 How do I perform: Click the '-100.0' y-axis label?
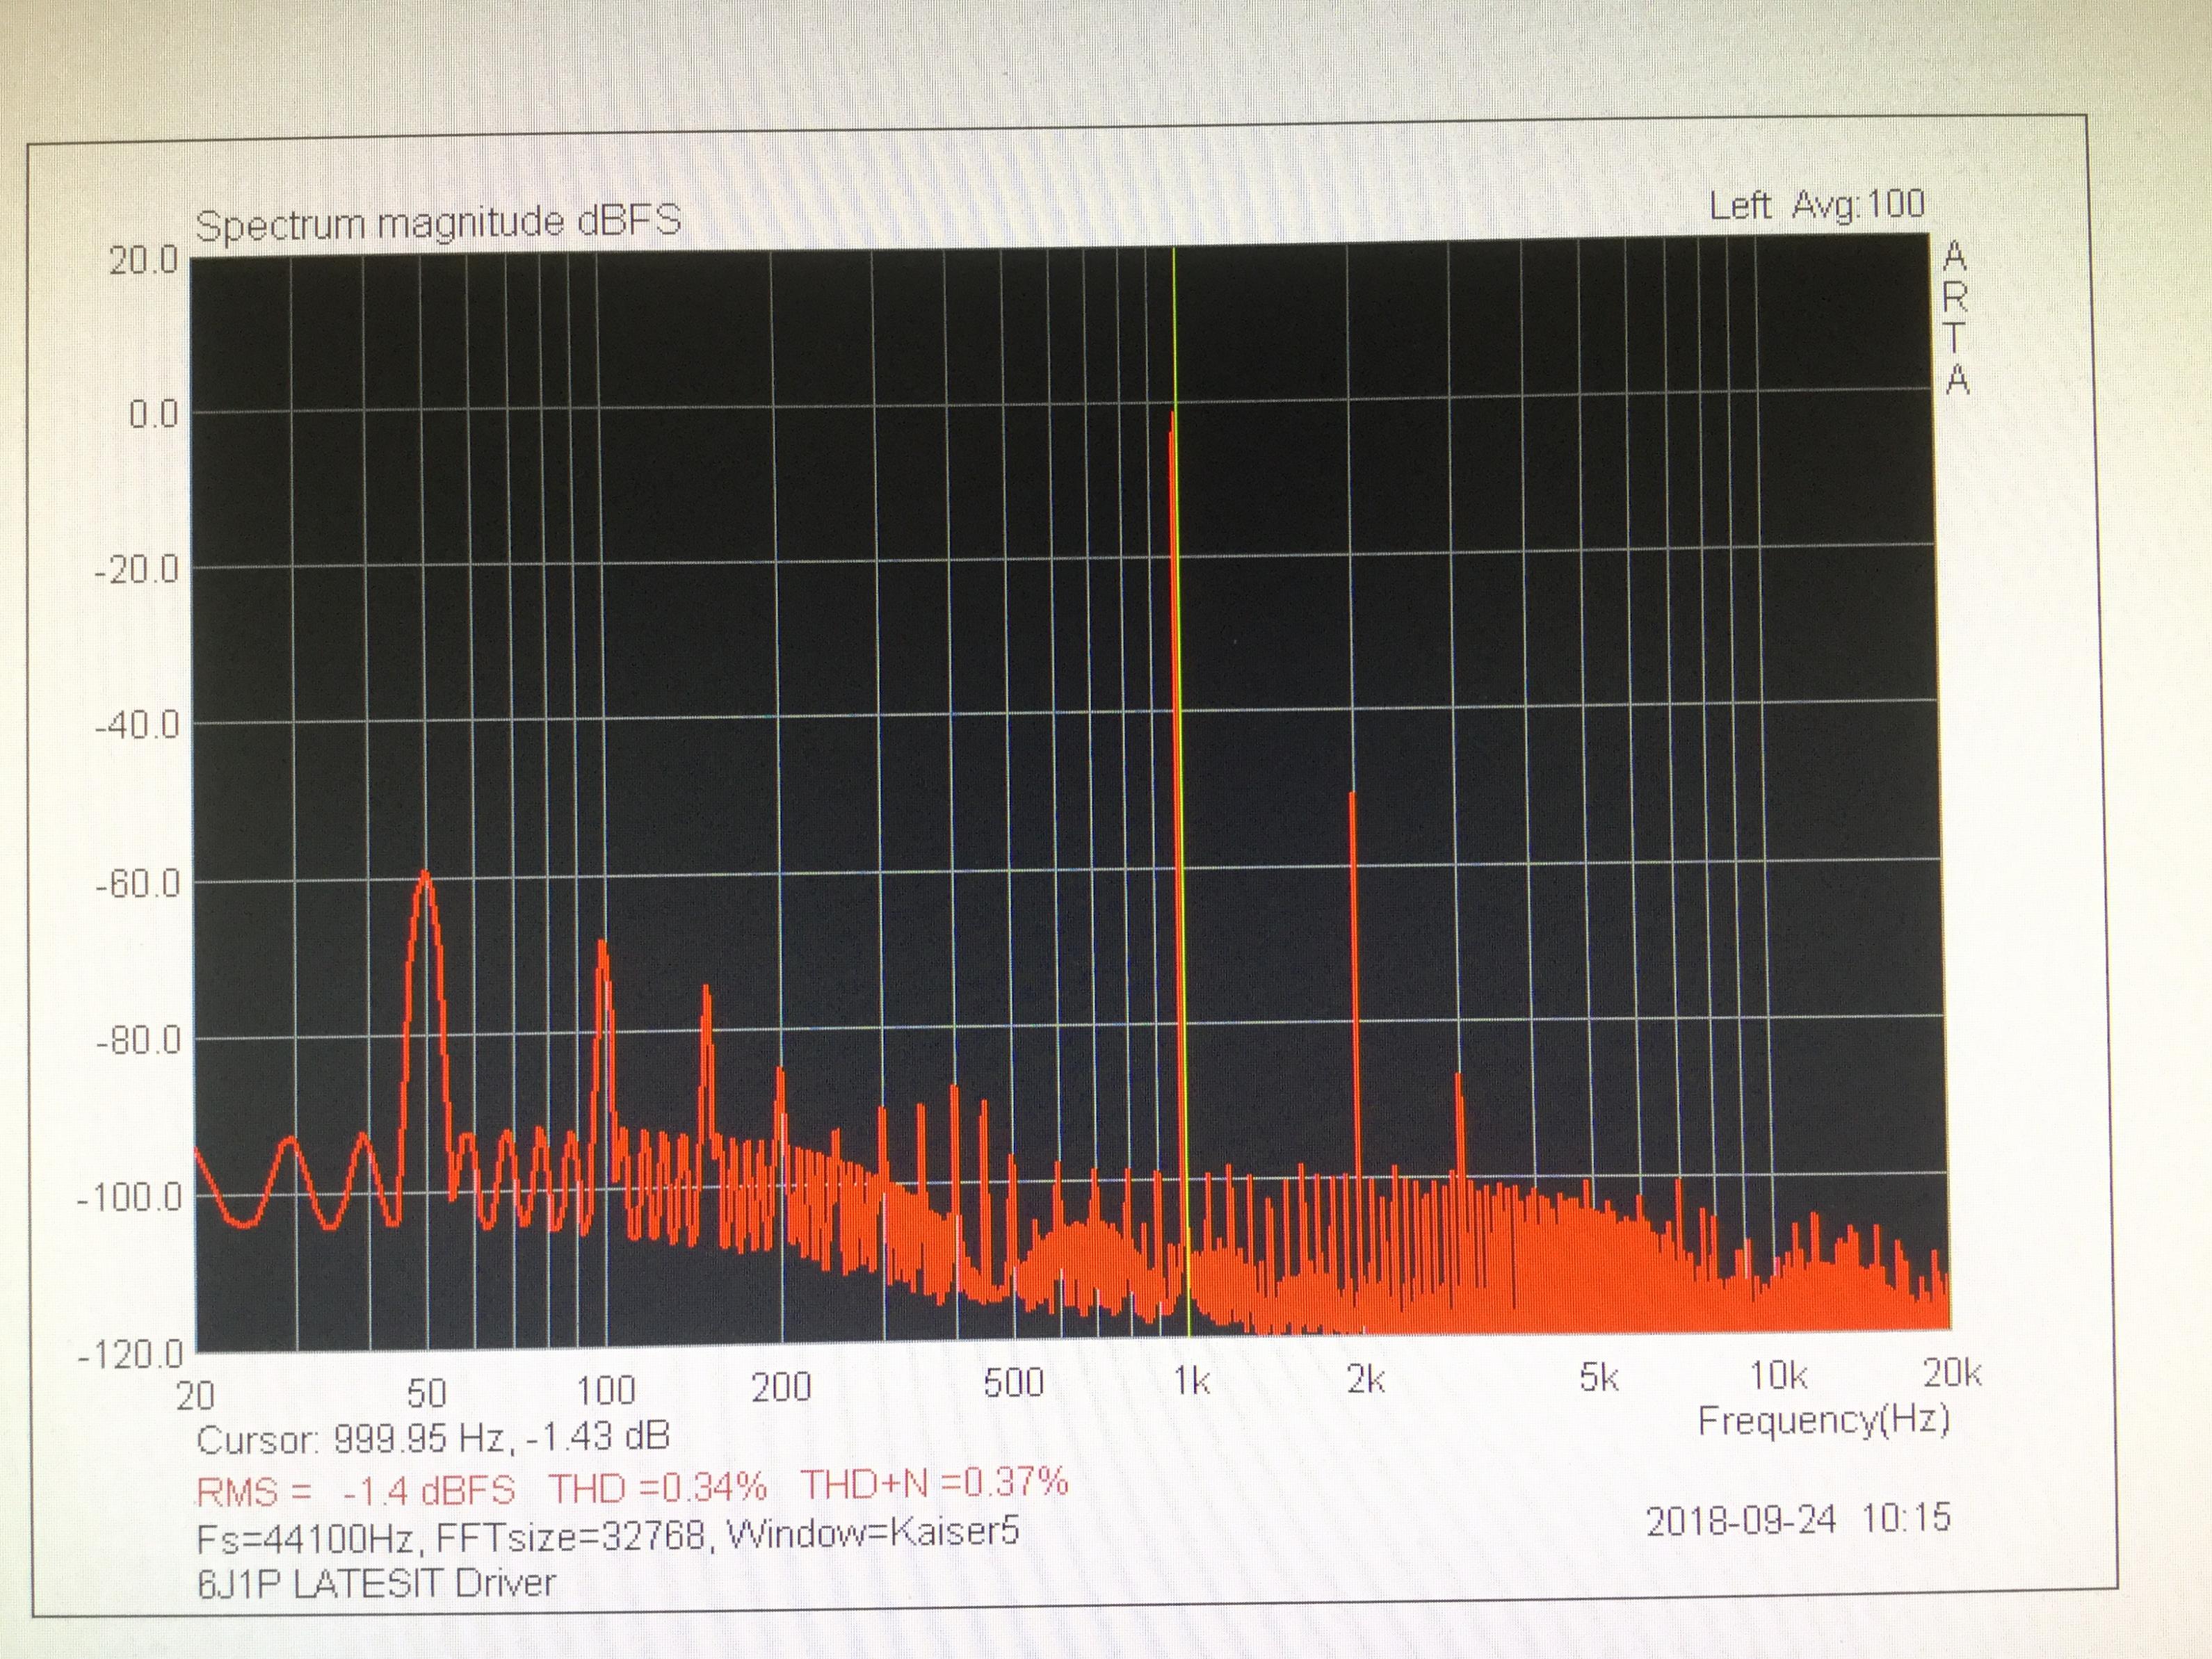(x=131, y=1198)
